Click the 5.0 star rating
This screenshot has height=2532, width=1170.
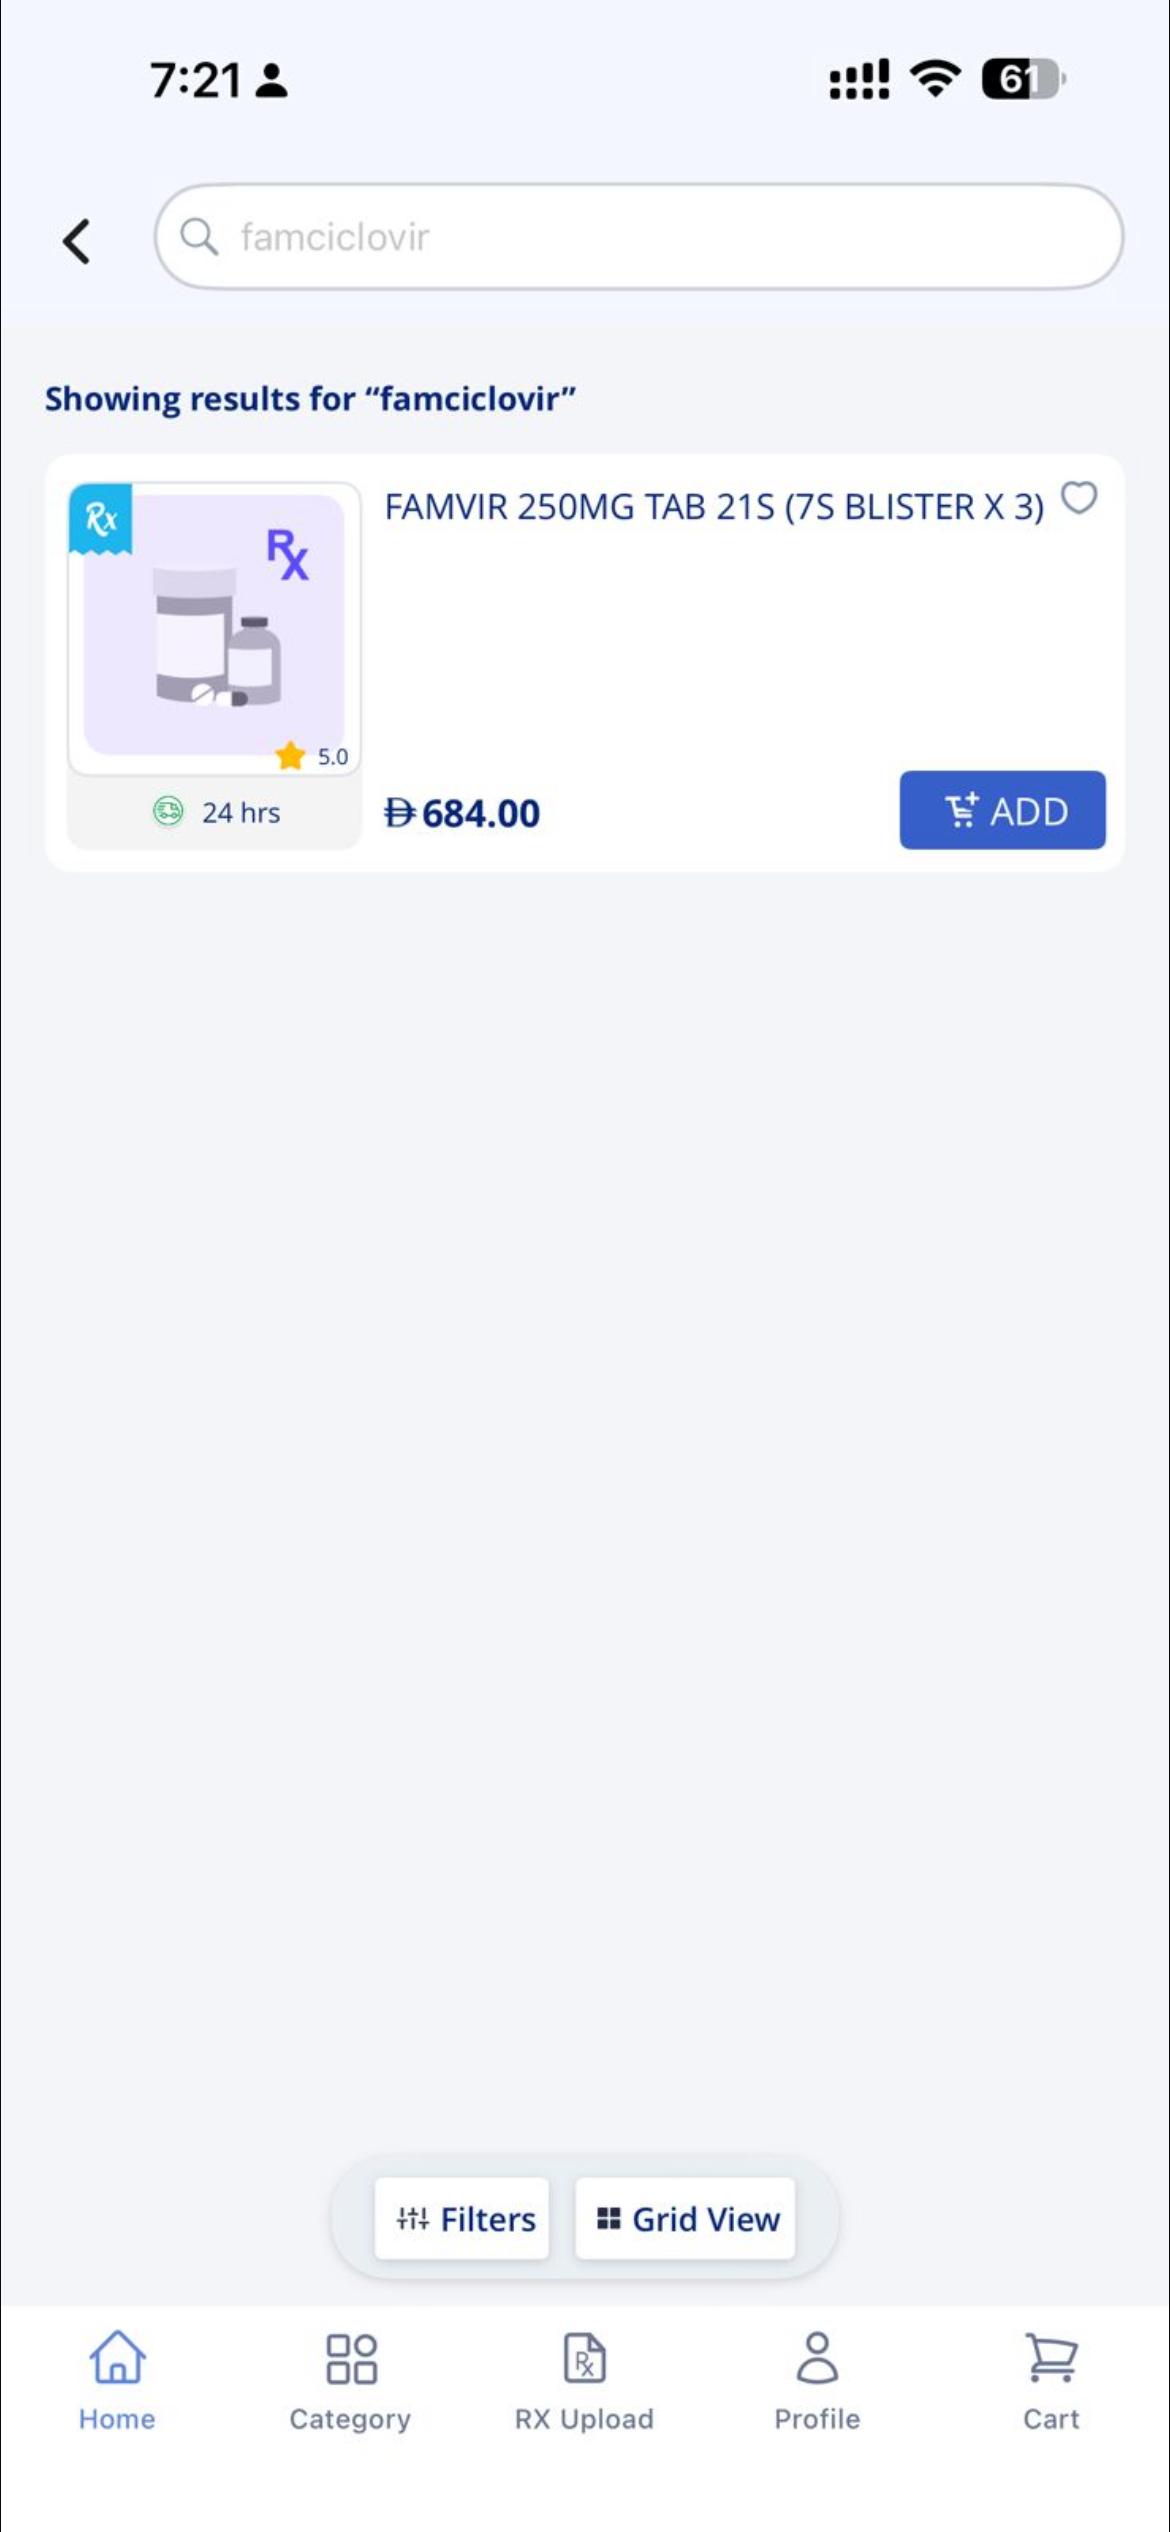[x=313, y=756]
